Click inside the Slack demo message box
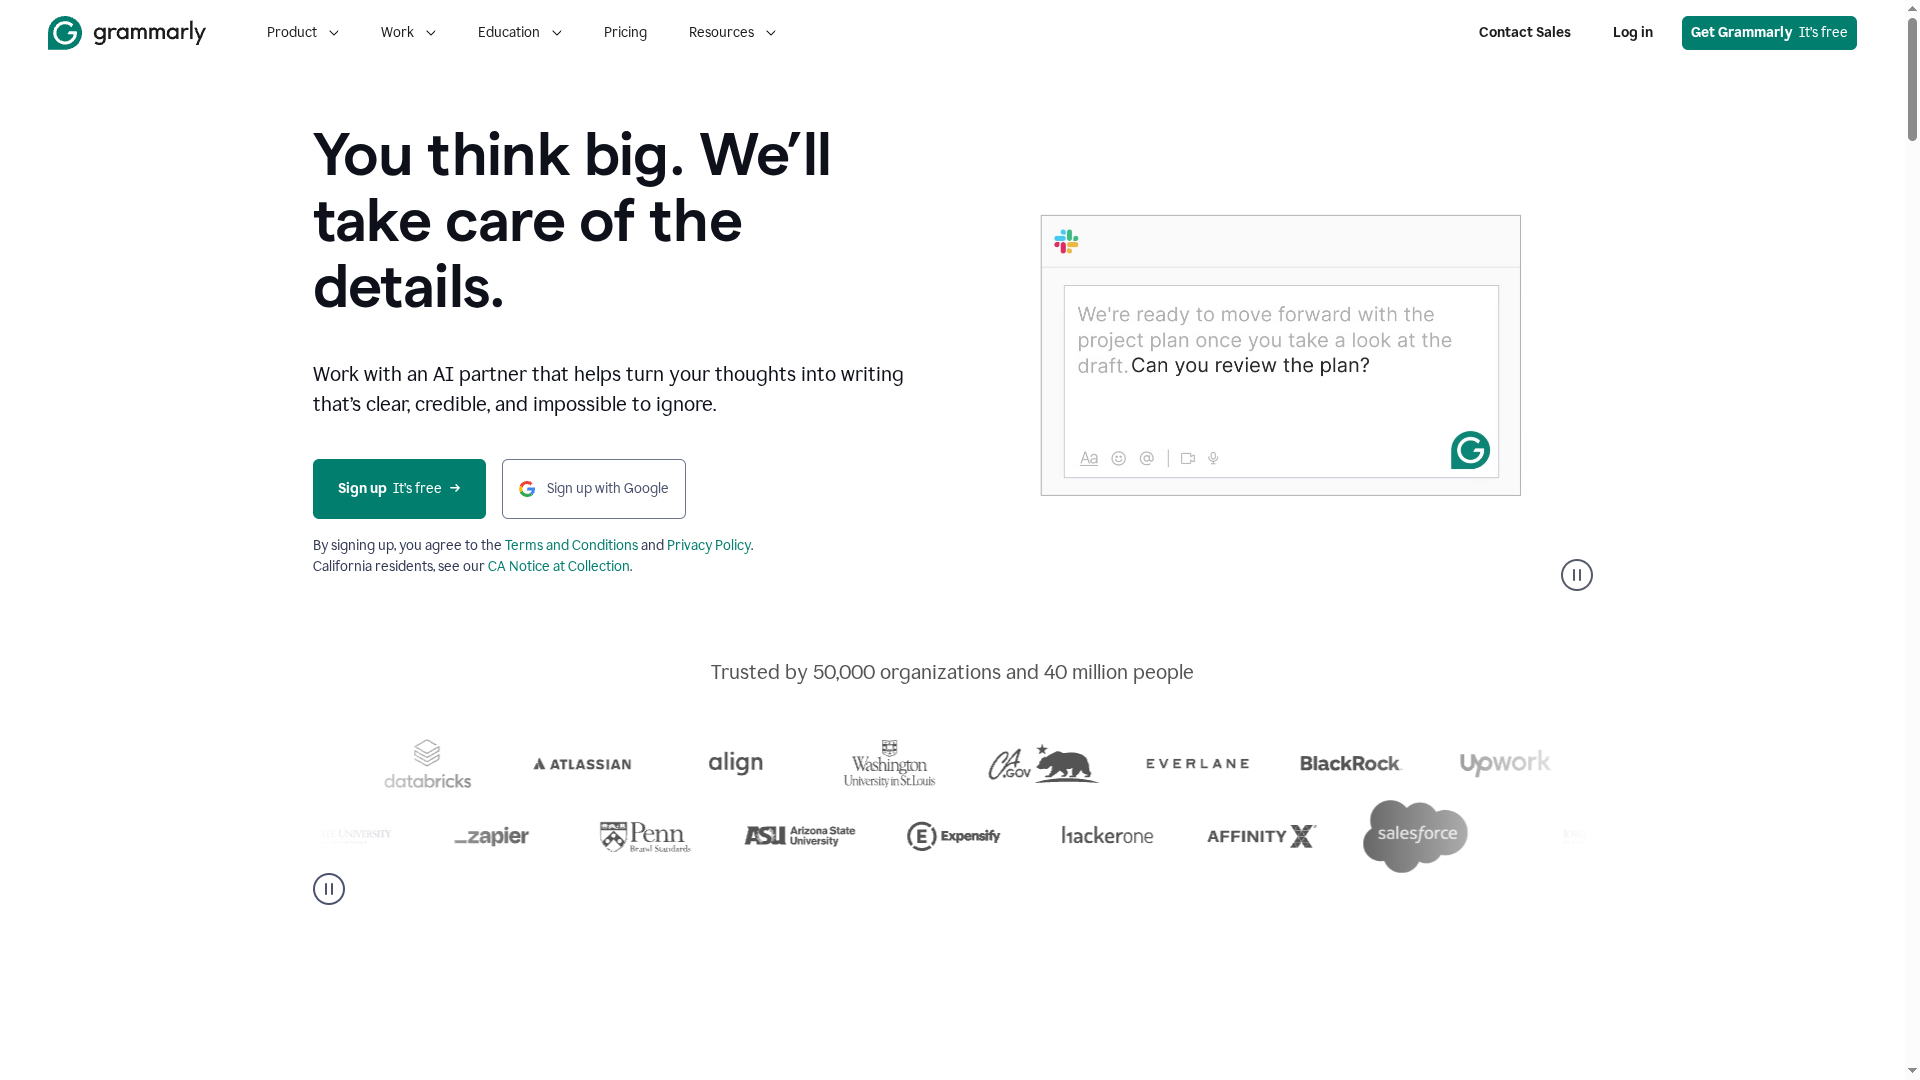1920x1080 pixels. coord(1281,381)
